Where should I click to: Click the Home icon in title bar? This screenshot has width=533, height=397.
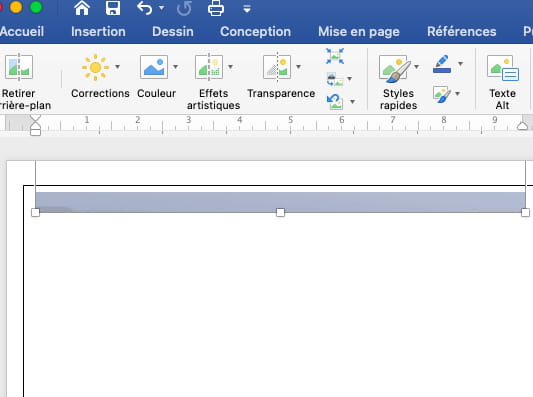pyautogui.click(x=82, y=8)
